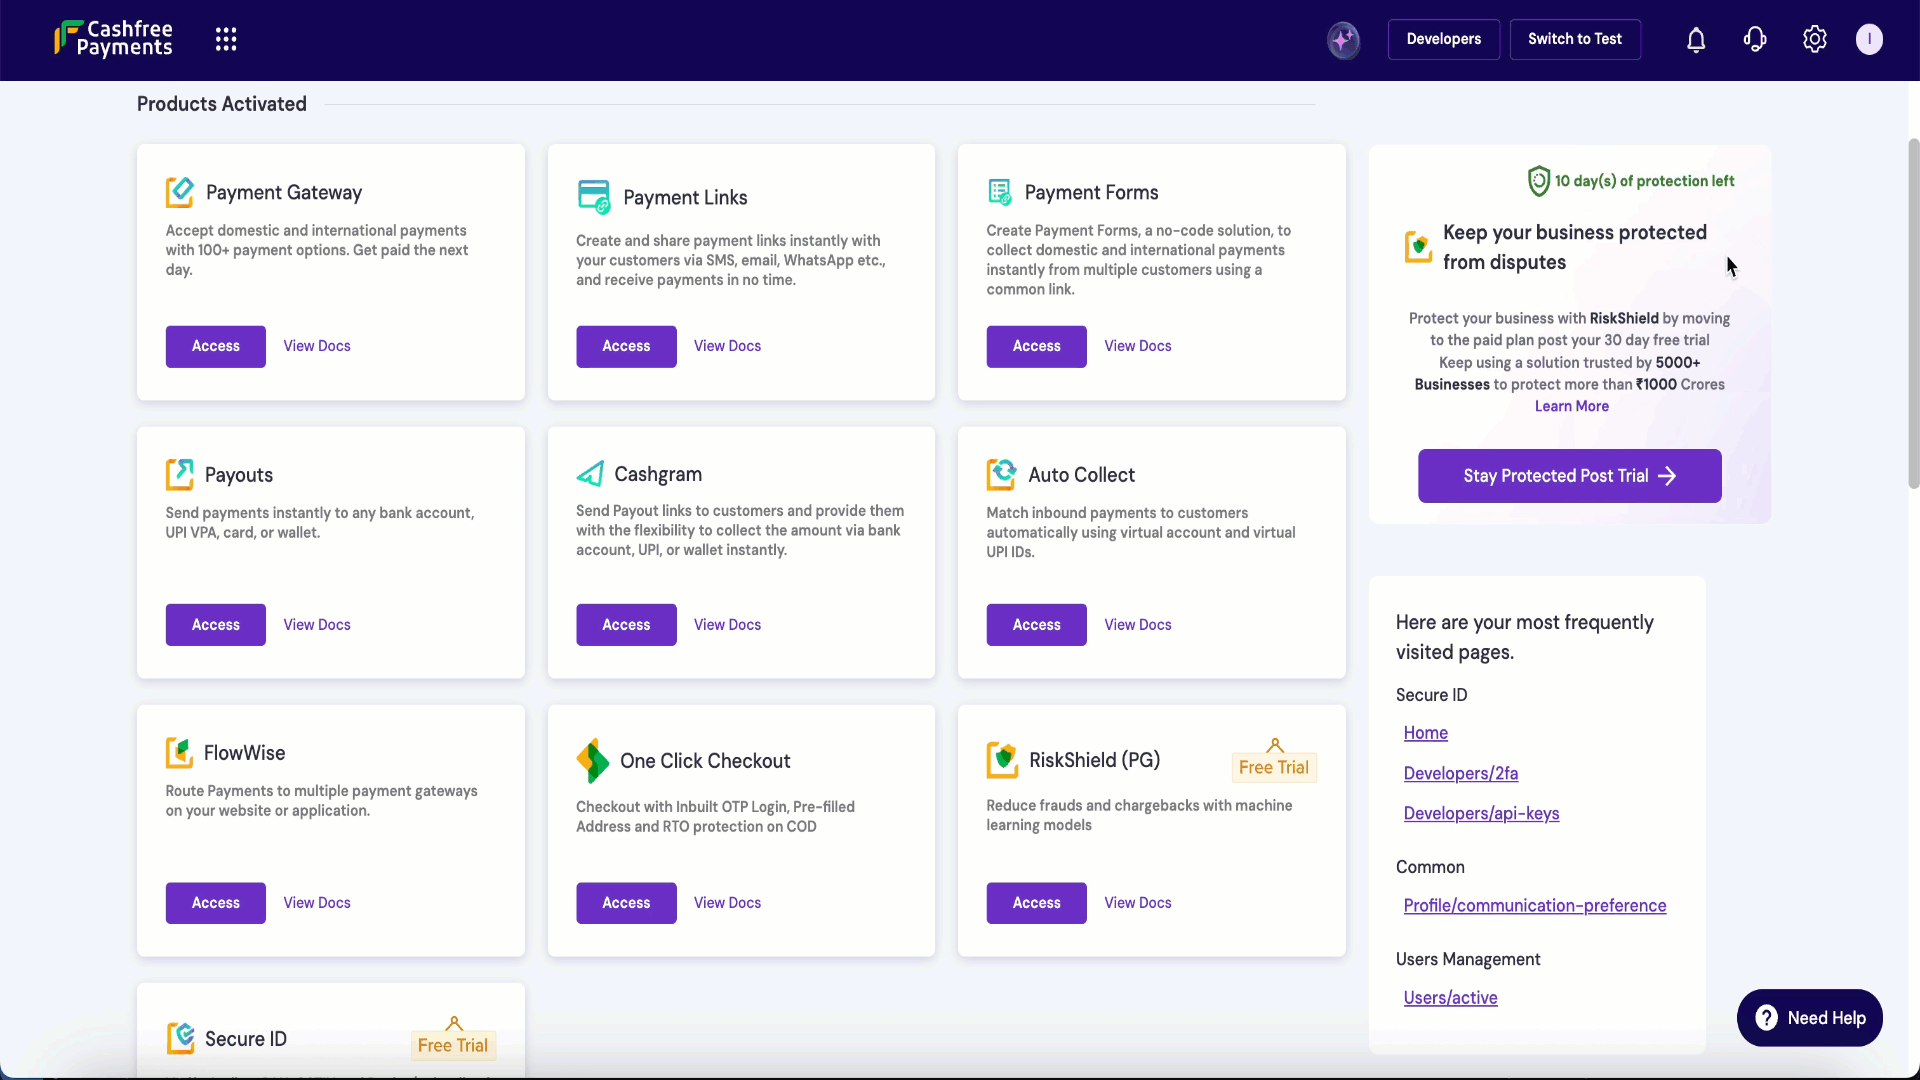The image size is (1920, 1080).
Task: Open the notifications bell
Action: [1696, 40]
